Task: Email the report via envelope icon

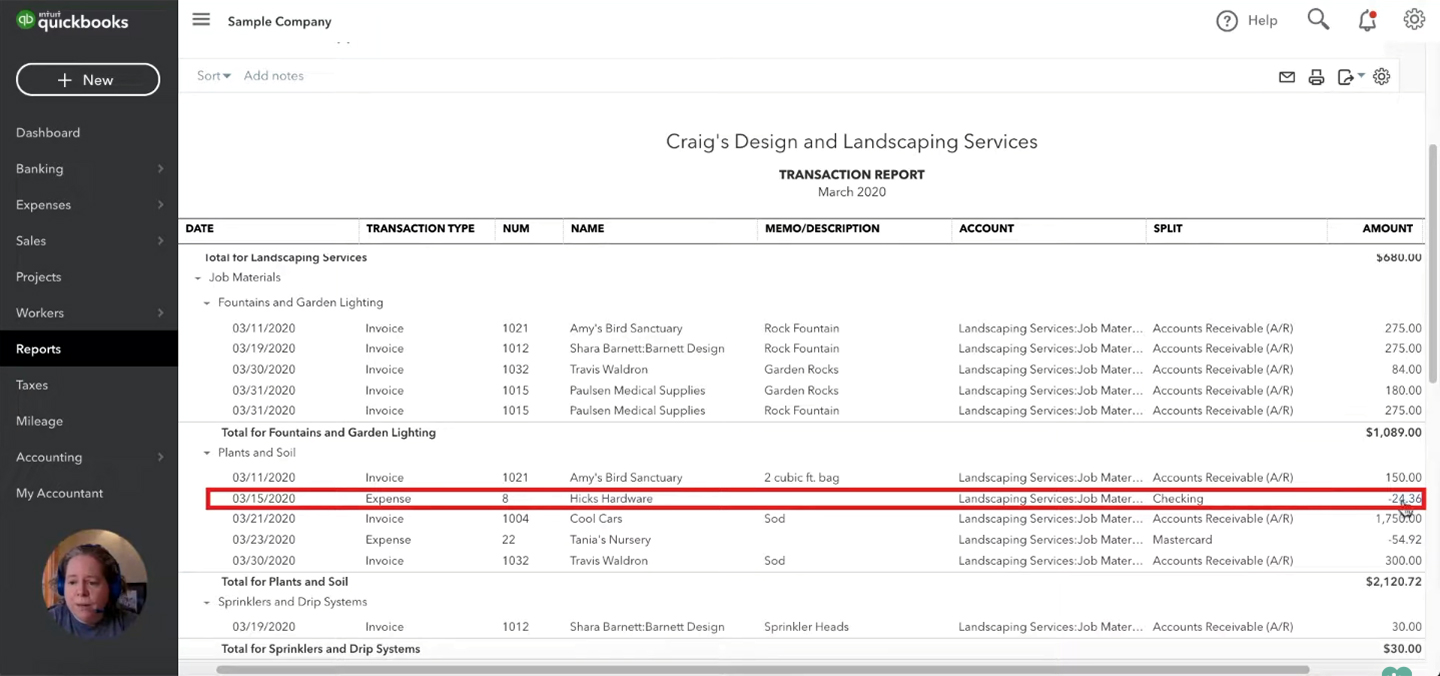Action: (x=1287, y=77)
